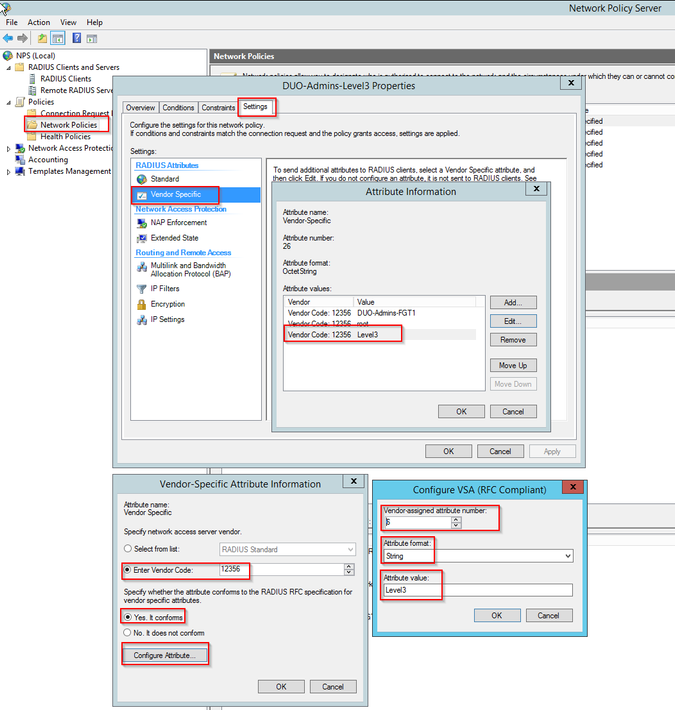
Task: Select No. It does not conform radio
Action: point(128,633)
